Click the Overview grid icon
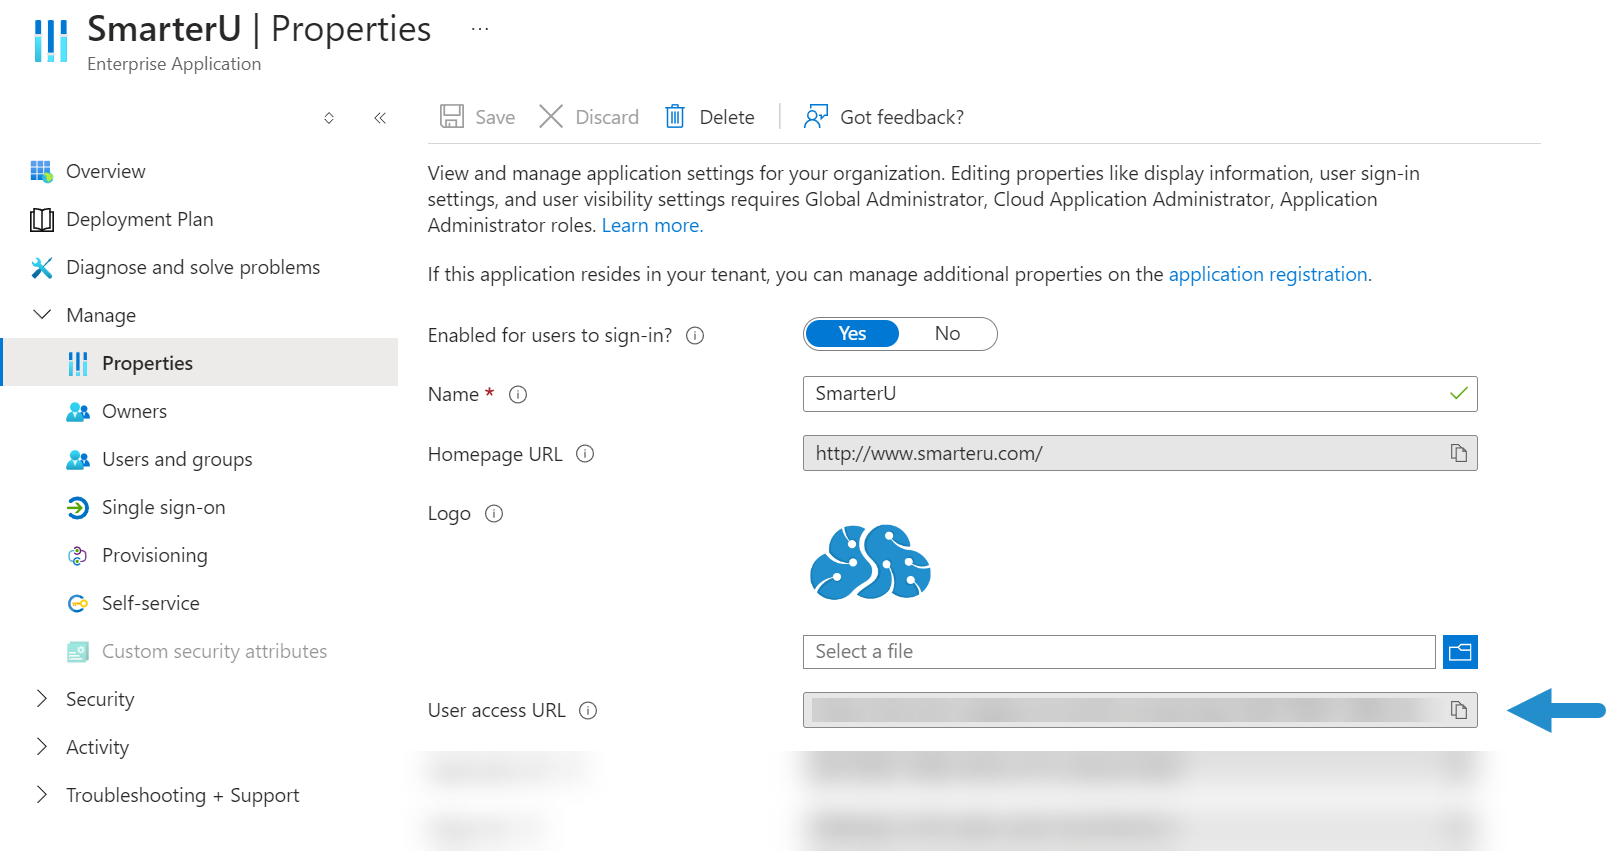1624x851 pixels. 41,171
